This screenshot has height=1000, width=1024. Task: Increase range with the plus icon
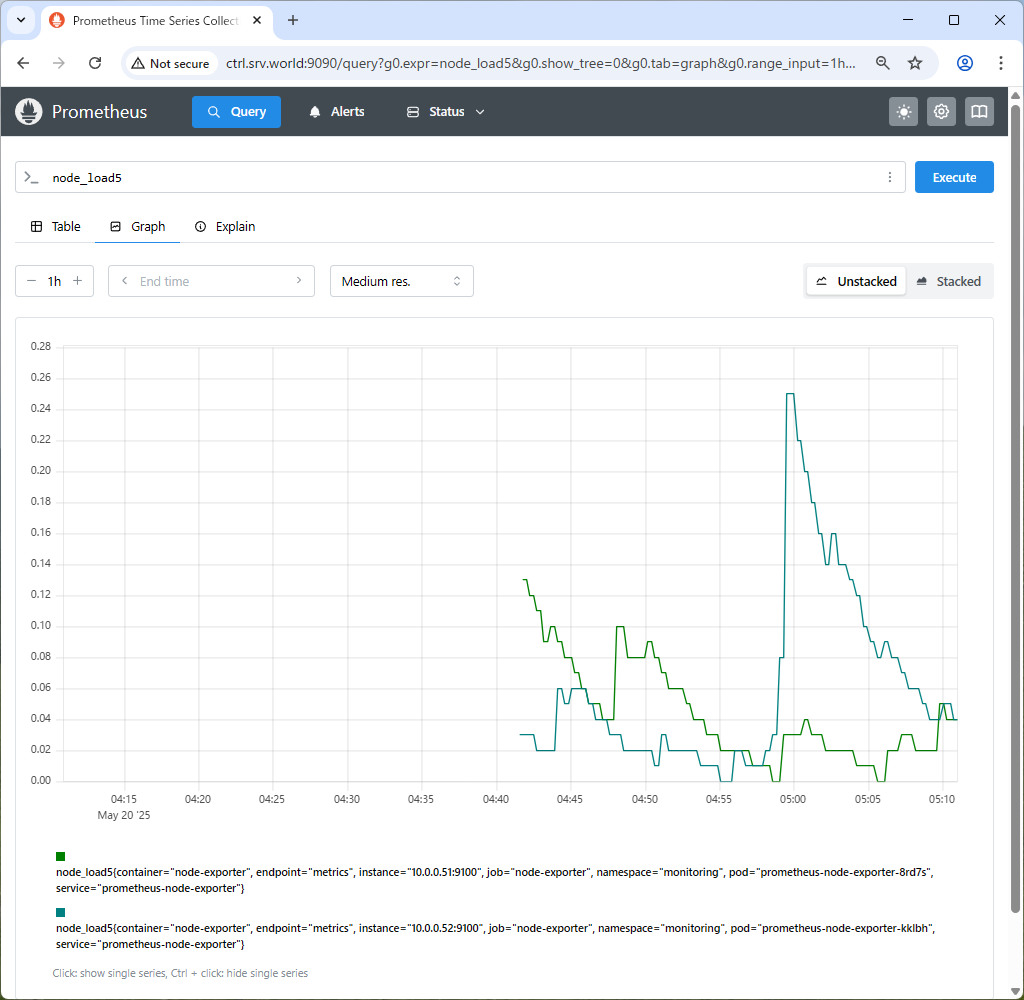point(78,281)
